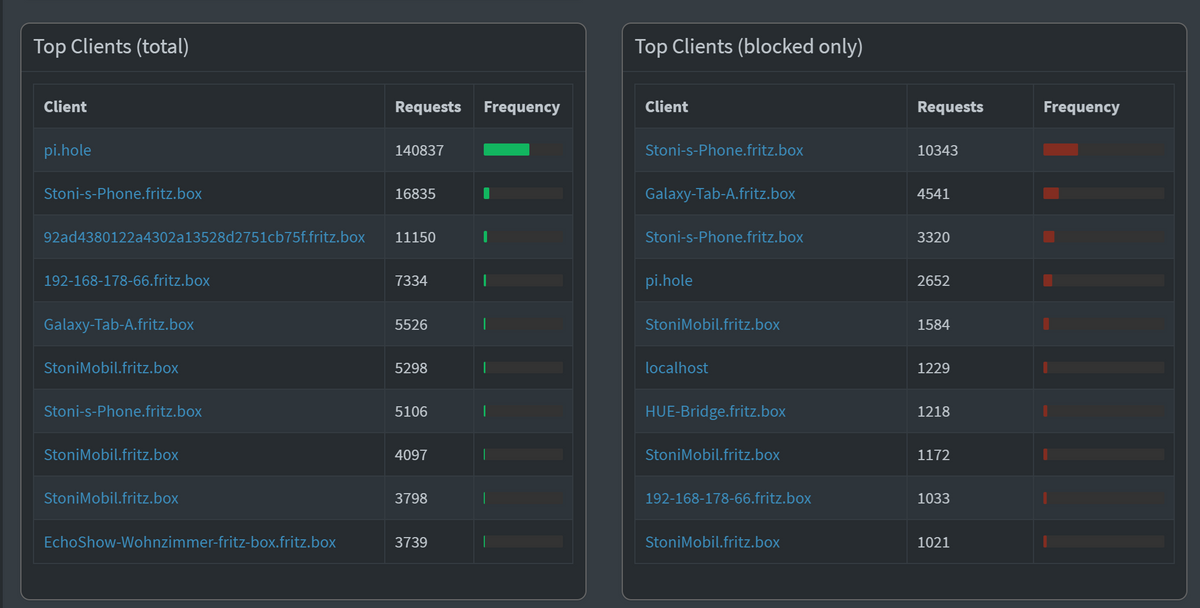Open Stoni-s-Phone.fritz.box client with 16835 requests
The height and width of the screenshot is (608, 1200).
click(123, 194)
